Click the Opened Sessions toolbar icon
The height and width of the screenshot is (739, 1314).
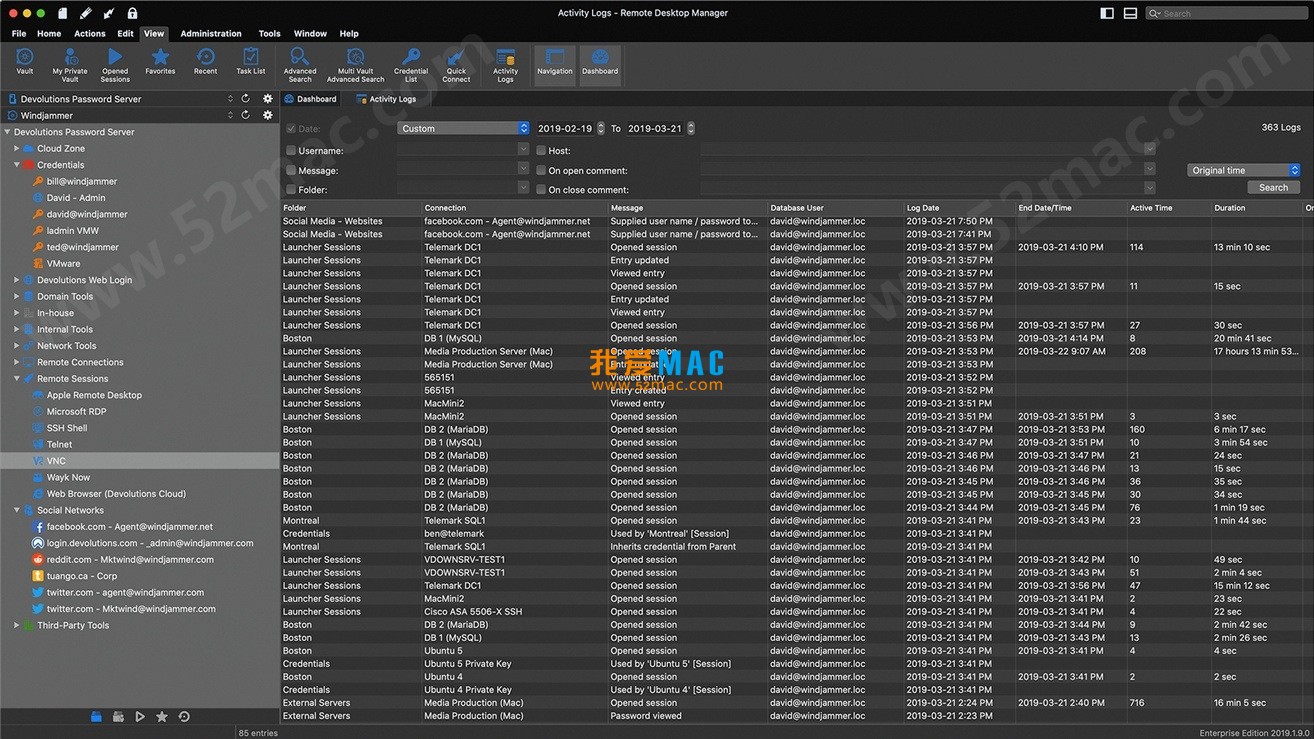pyautogui.click(x=115, y=62)
